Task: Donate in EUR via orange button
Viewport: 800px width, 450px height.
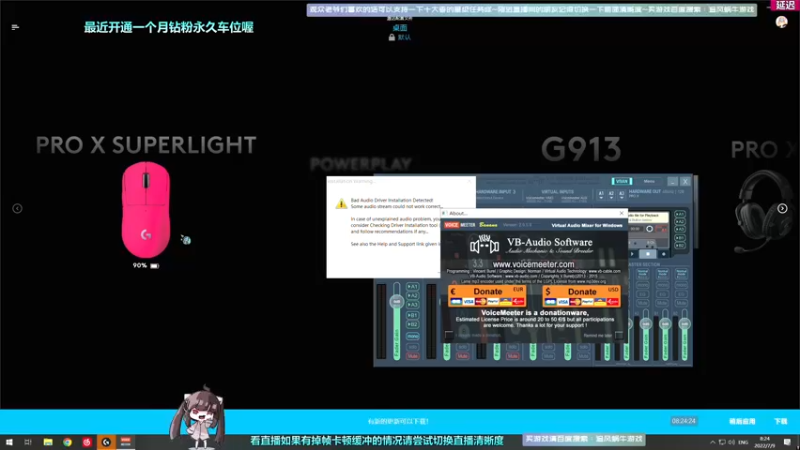Action: [x=487, y=296]
